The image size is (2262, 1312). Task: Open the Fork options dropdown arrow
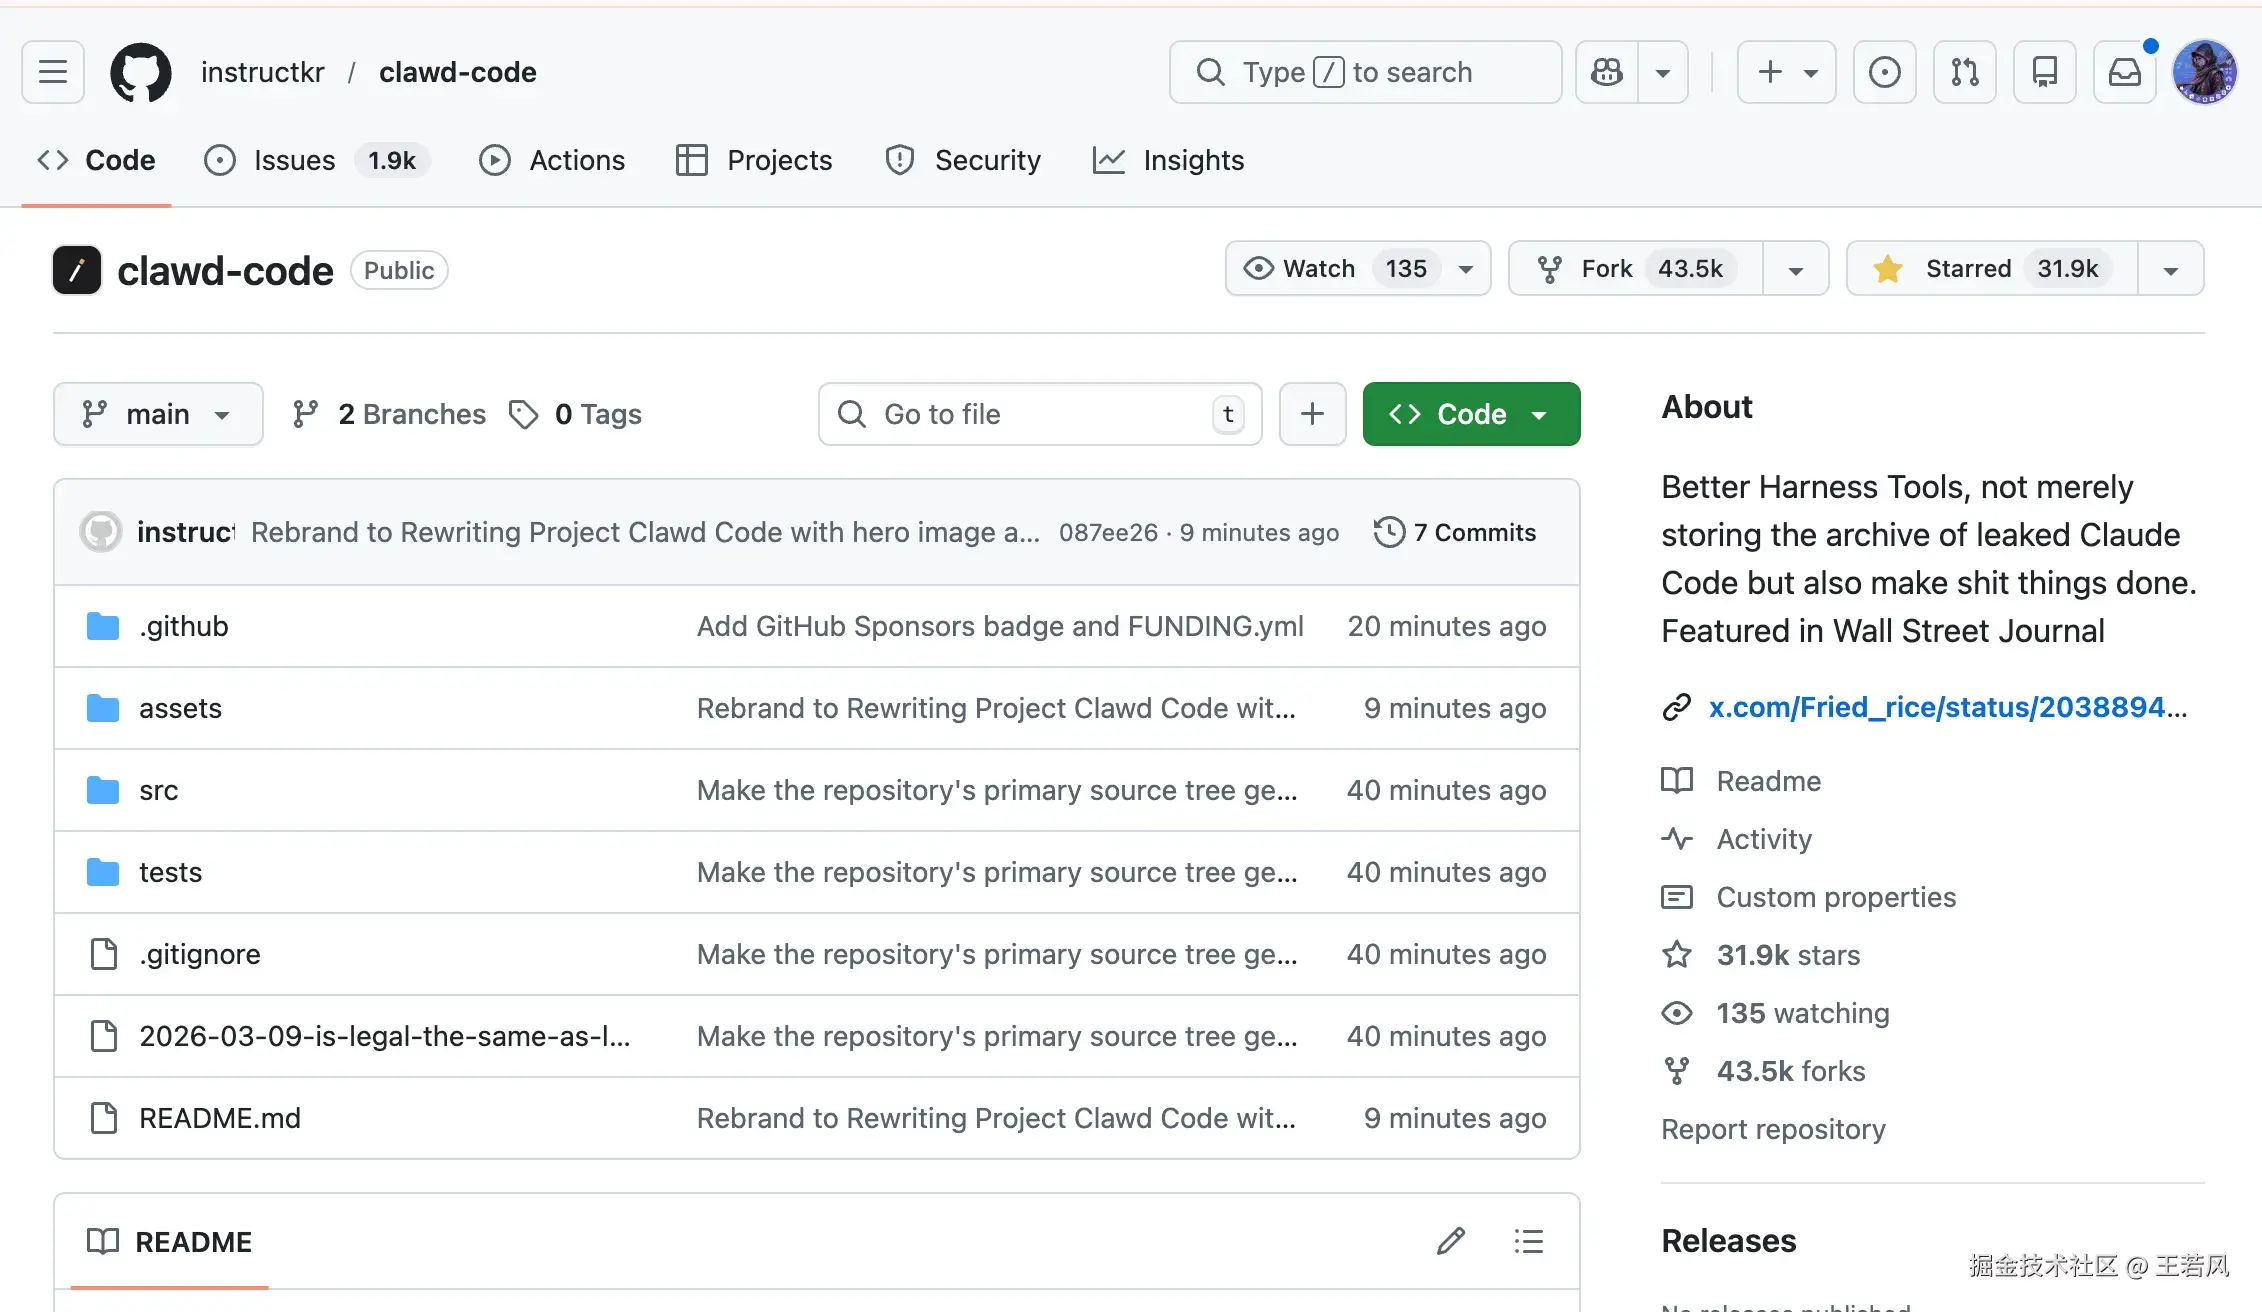point(1795,270)
